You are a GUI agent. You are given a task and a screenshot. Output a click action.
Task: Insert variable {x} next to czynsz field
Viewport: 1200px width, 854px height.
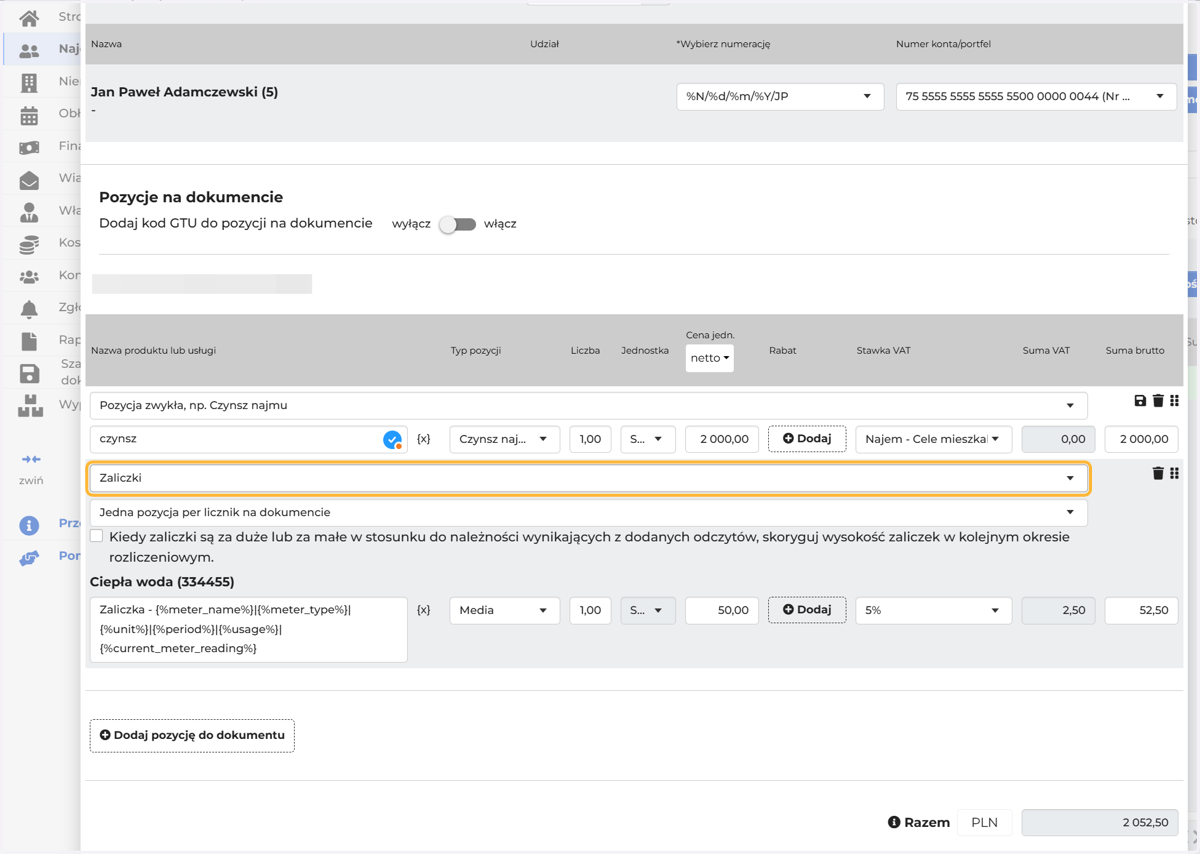pos(424,439)
